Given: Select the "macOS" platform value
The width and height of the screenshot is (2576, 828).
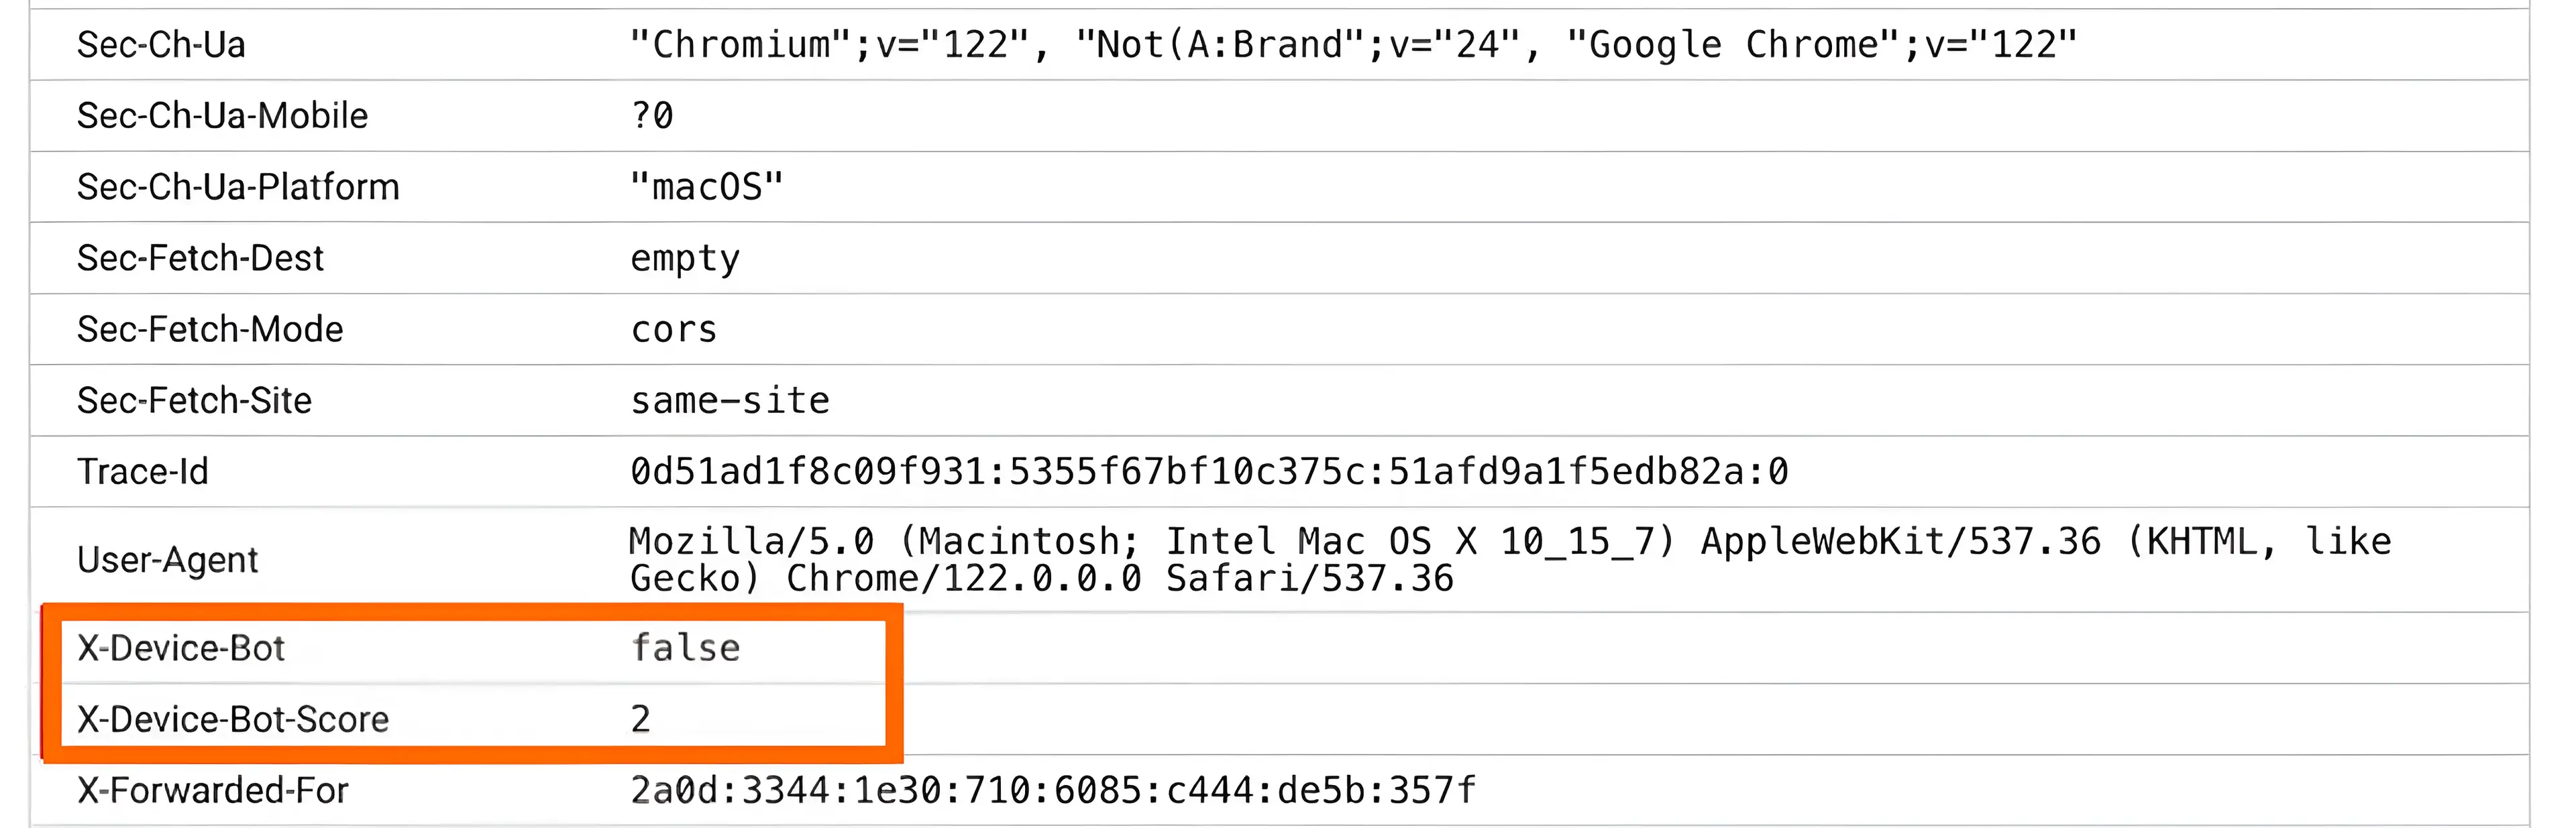Looking at the screenshot, I should click(706, 187).
